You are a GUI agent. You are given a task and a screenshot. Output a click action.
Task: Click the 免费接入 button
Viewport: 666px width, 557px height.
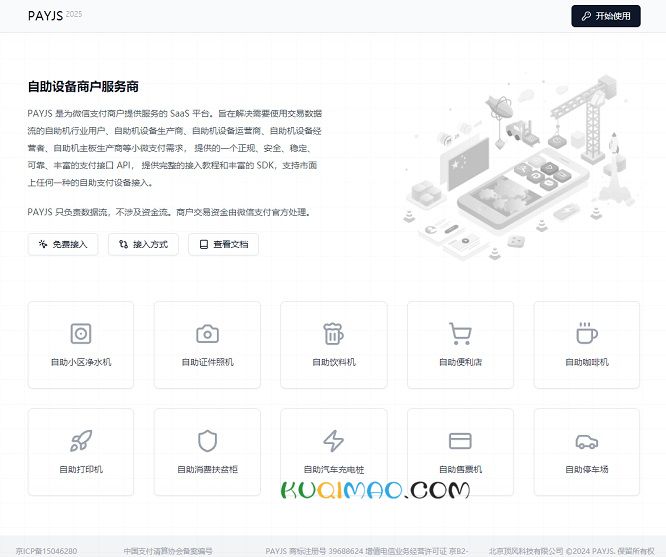tap(63, 244)
